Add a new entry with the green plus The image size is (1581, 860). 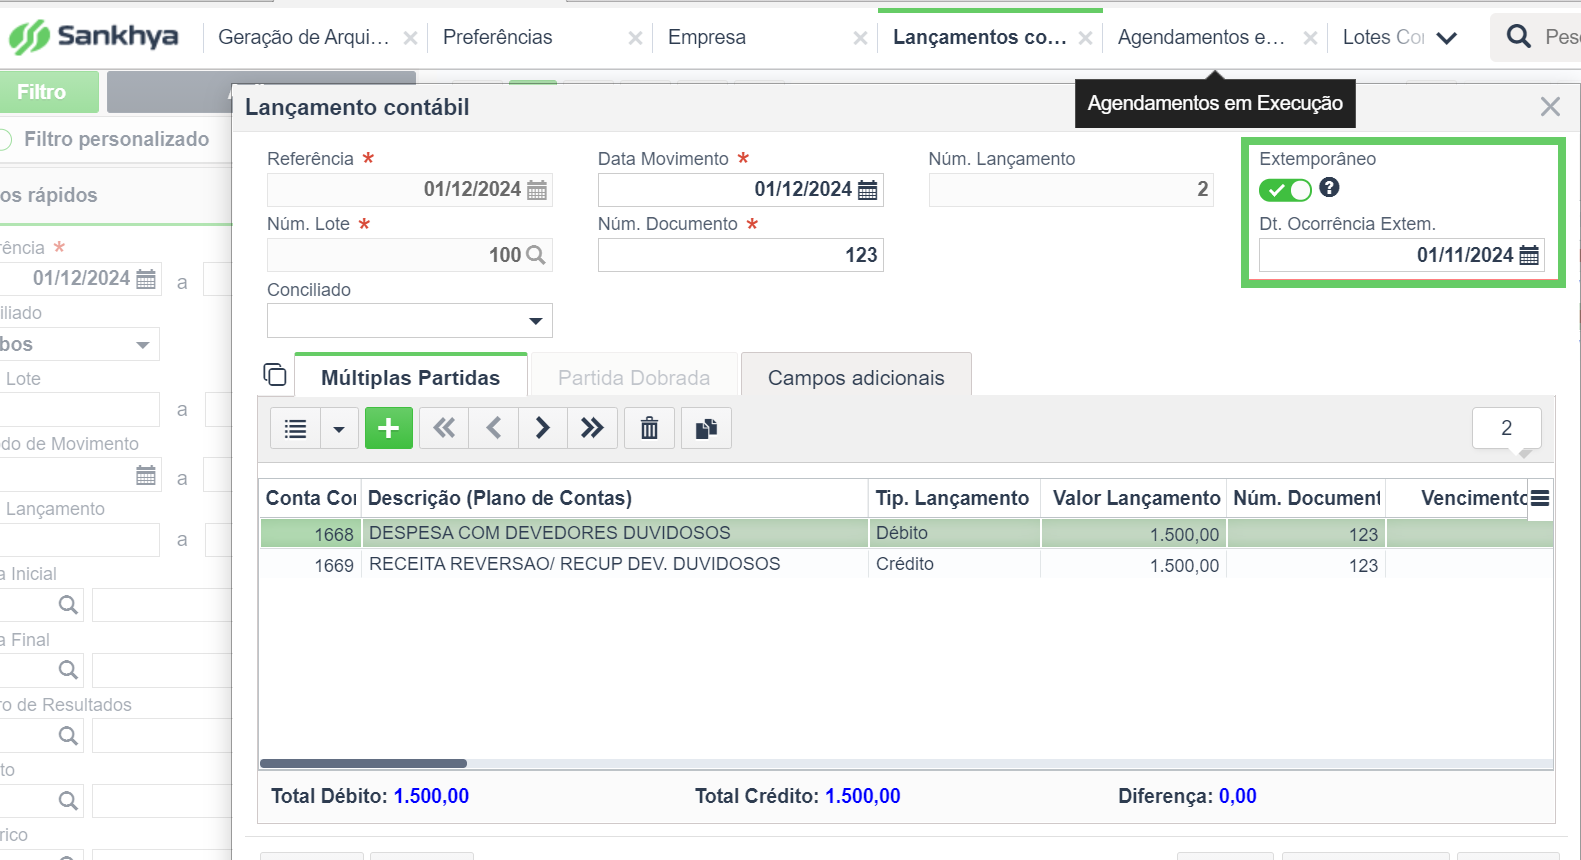pyautogui.click(x=389, y=428)
